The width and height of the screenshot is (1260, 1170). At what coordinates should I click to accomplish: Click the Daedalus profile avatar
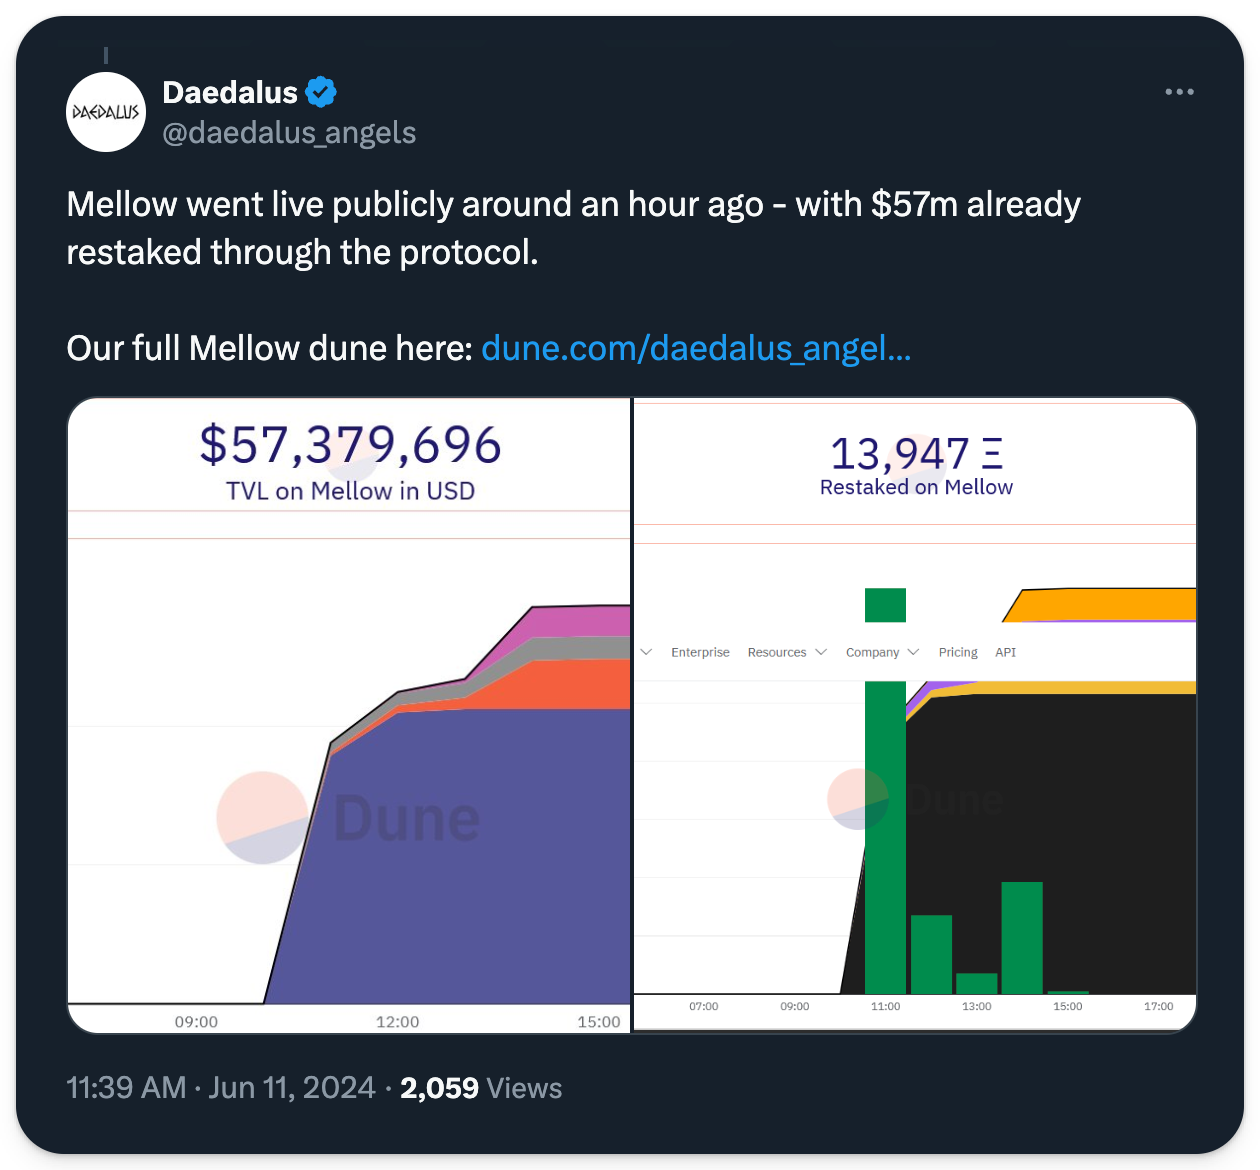click(x=106, y=112)
